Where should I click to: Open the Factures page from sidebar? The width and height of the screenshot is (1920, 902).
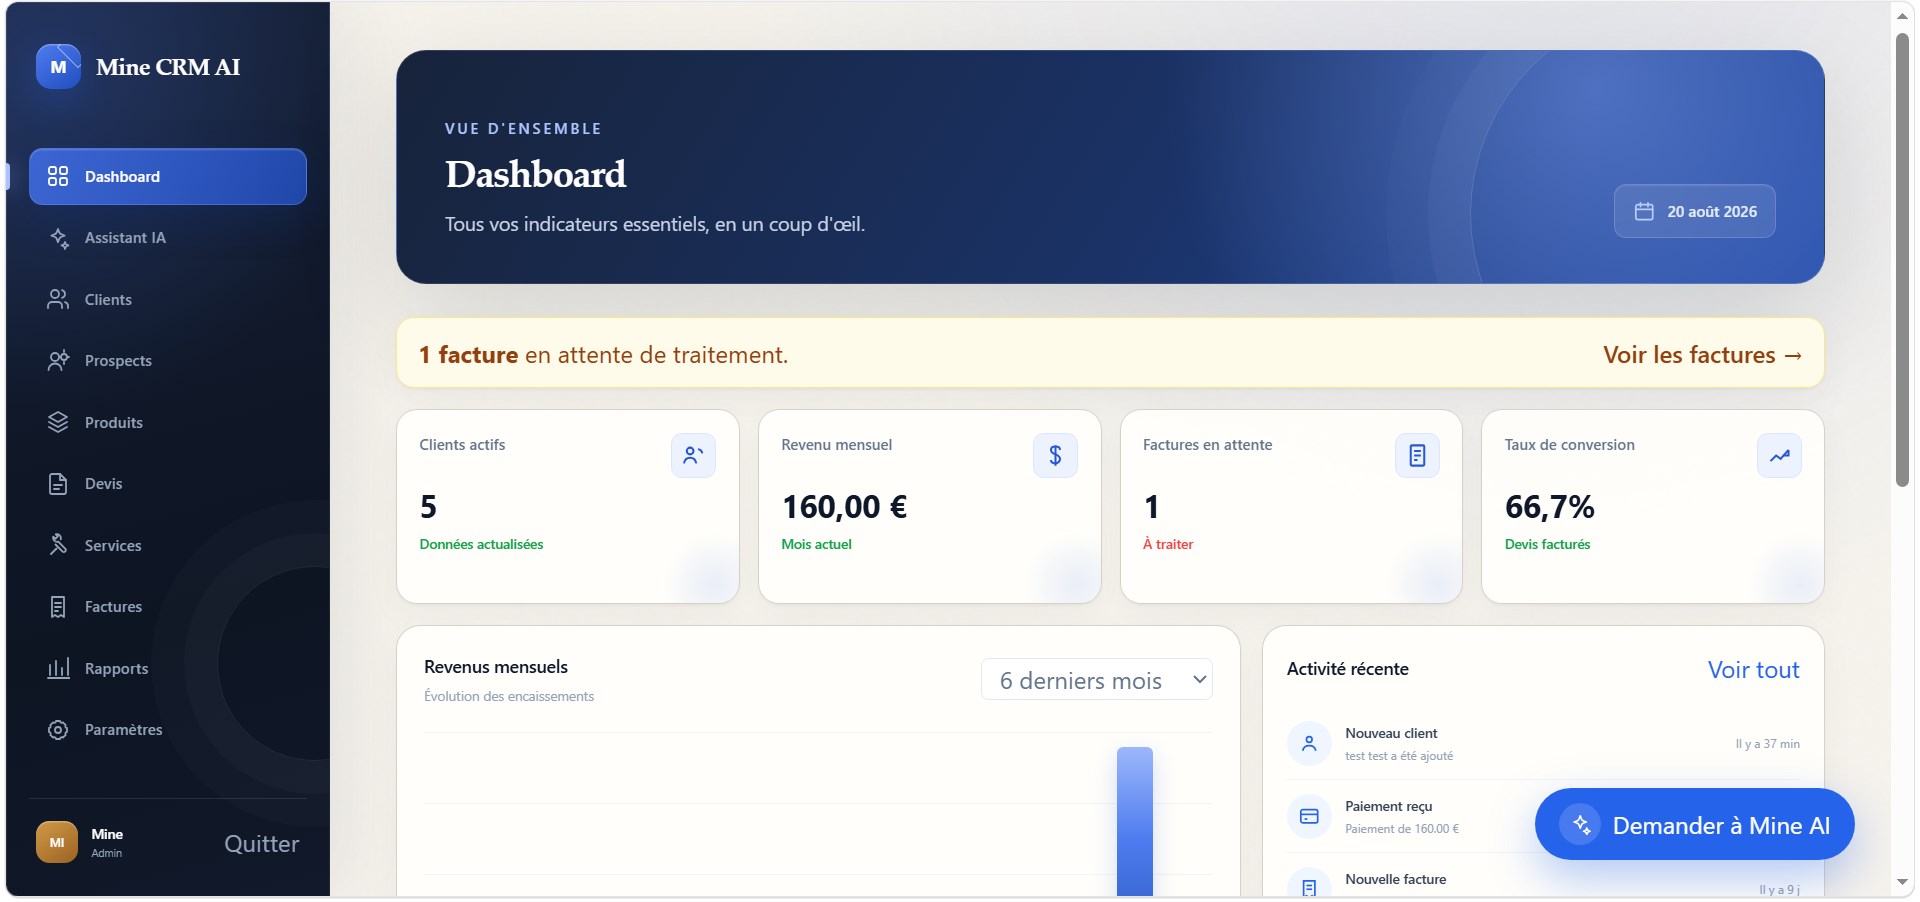[168, 607]
